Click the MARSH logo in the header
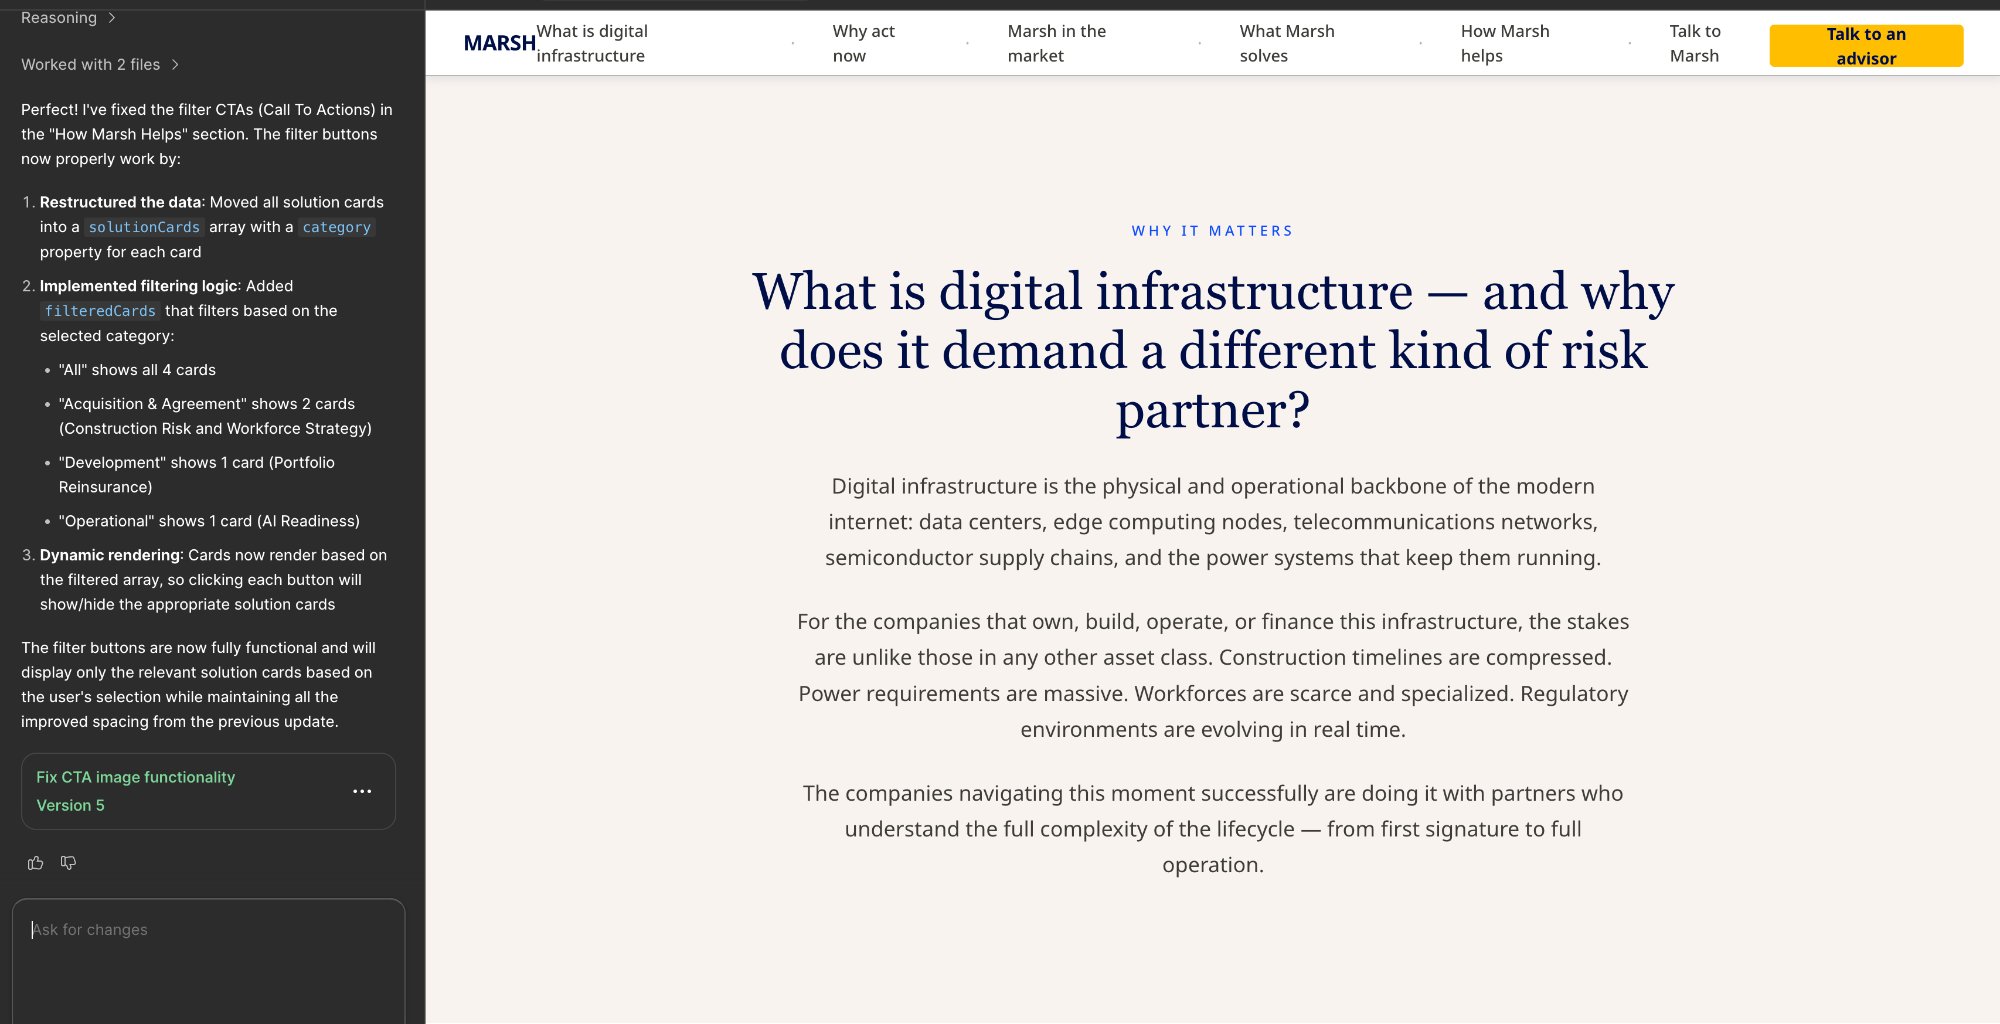This screenshot has width=2000, height=1024. 498,43
